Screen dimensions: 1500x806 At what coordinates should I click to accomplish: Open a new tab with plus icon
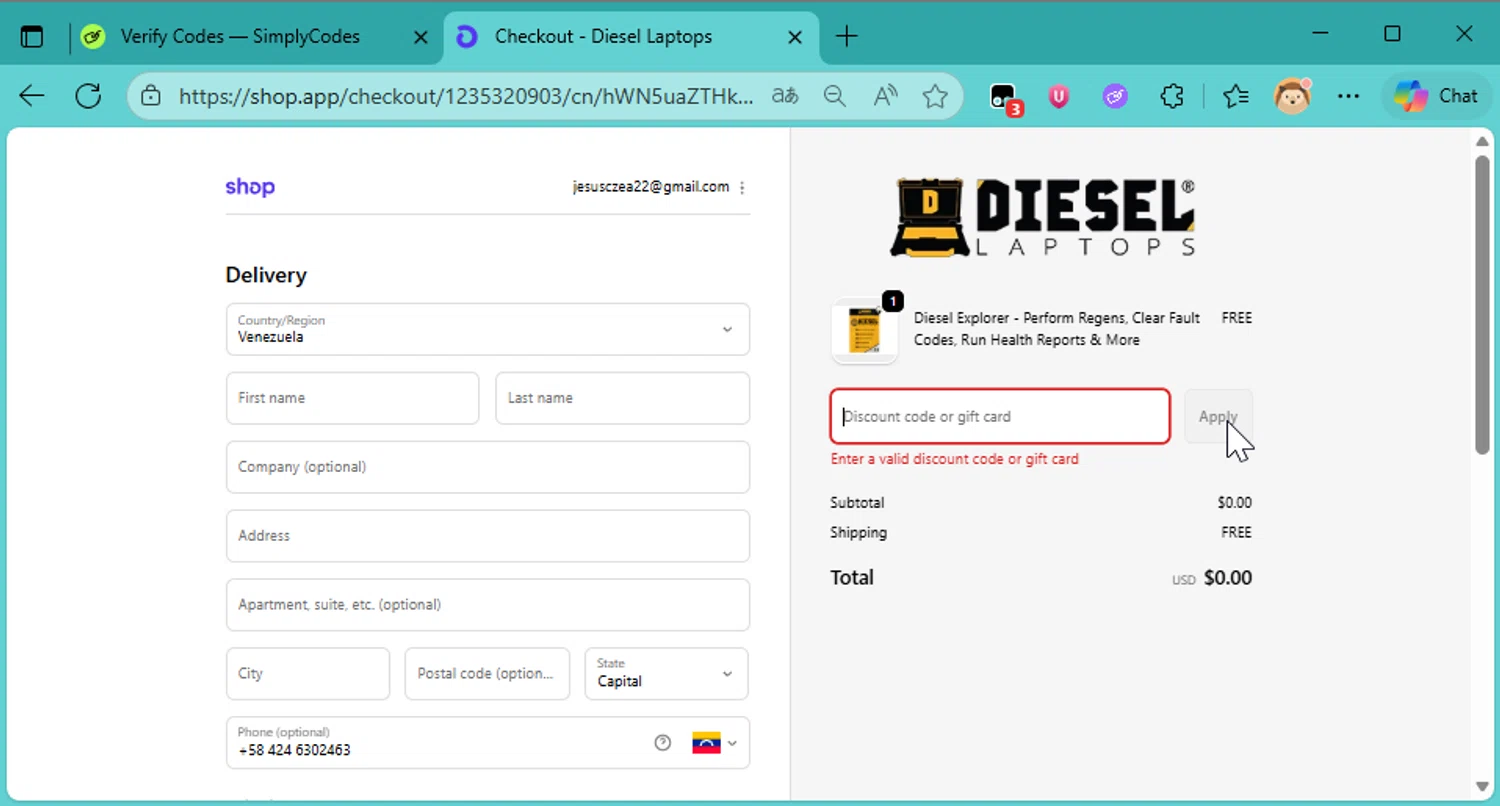(846, 37)
